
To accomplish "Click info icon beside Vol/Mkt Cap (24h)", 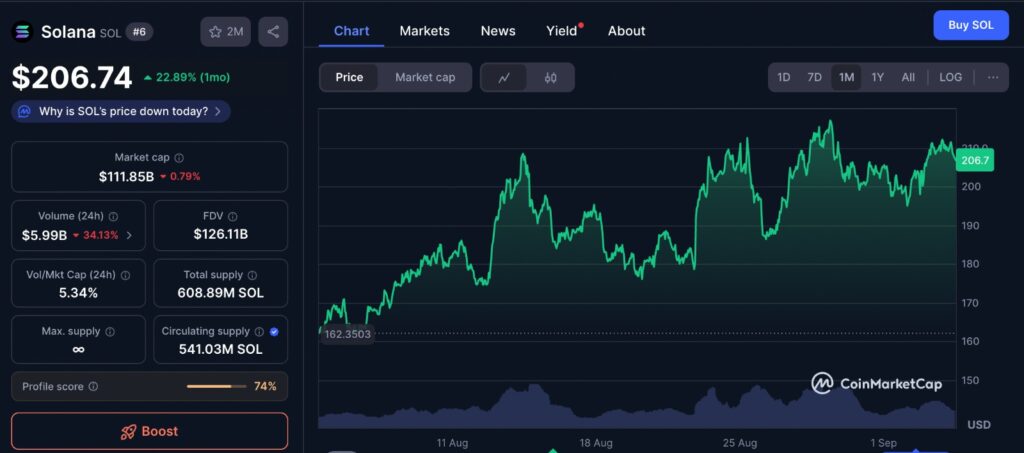I will pyautogui.click(x=125, y=275).
